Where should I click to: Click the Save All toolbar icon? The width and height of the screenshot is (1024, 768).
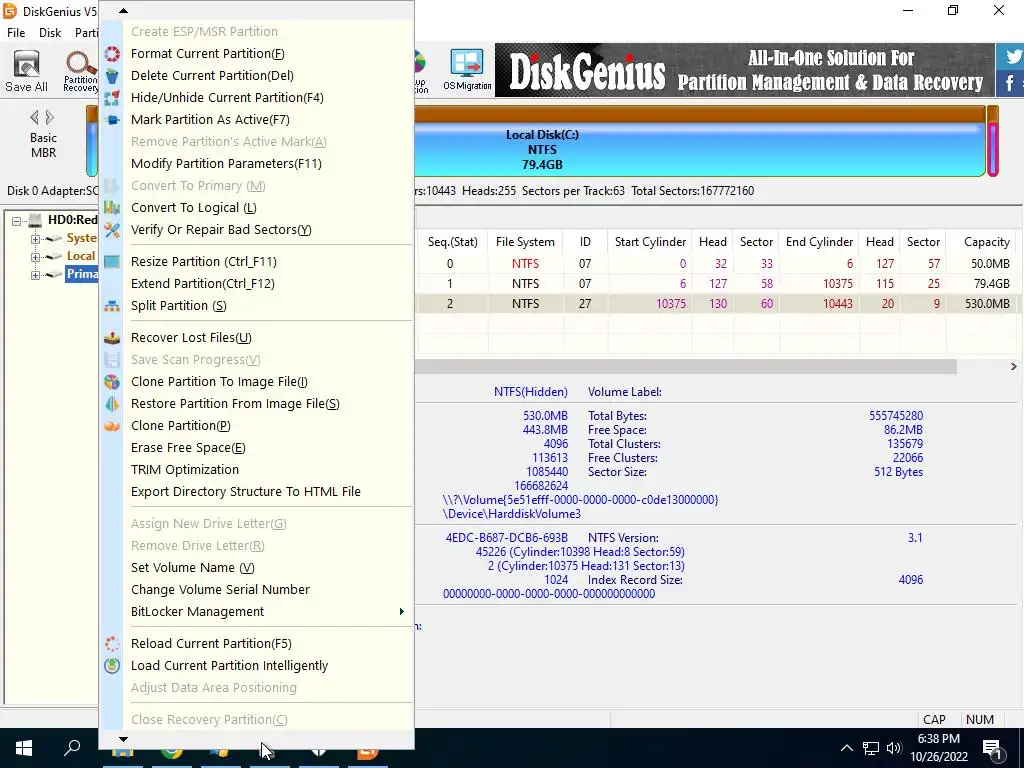point(26,71)
